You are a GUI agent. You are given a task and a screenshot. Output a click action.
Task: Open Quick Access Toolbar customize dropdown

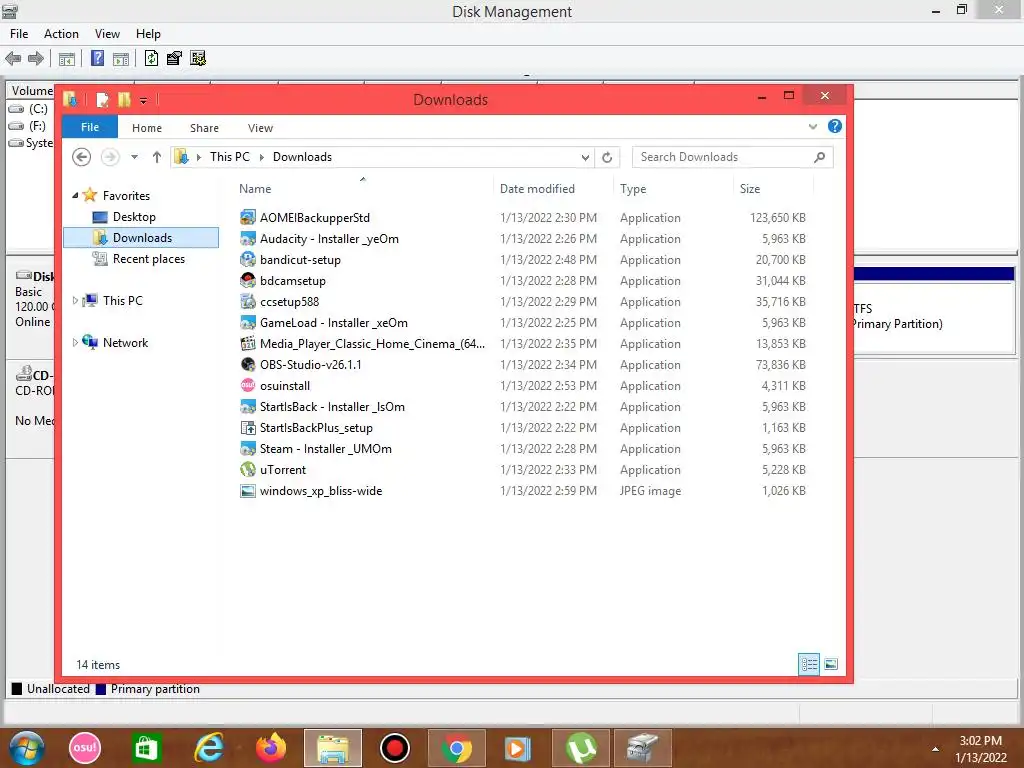[x=143, y=101]
